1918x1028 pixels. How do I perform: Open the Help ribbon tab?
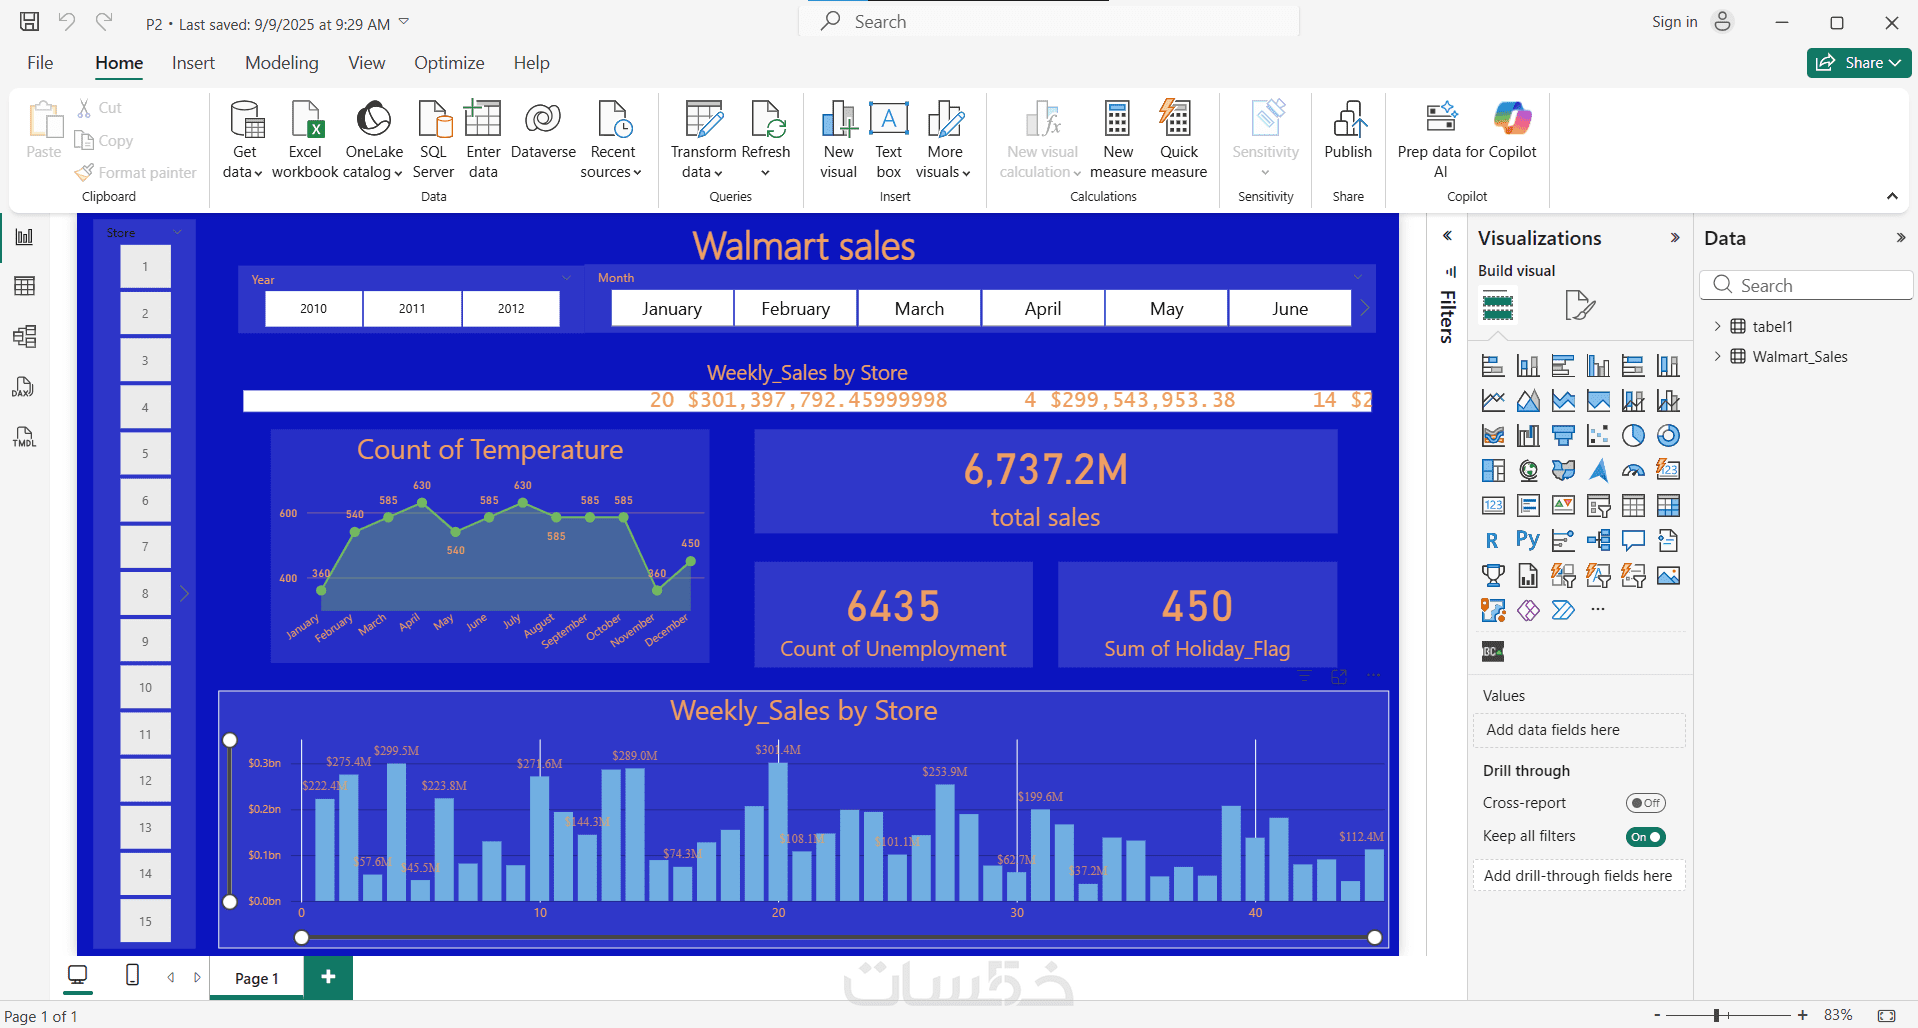click(531, 63)
